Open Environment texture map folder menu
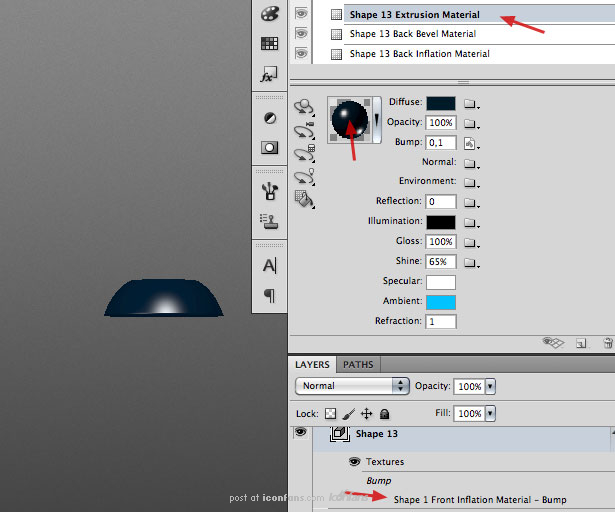This screenshot has height=512, width=615. (x=471, y=183)
